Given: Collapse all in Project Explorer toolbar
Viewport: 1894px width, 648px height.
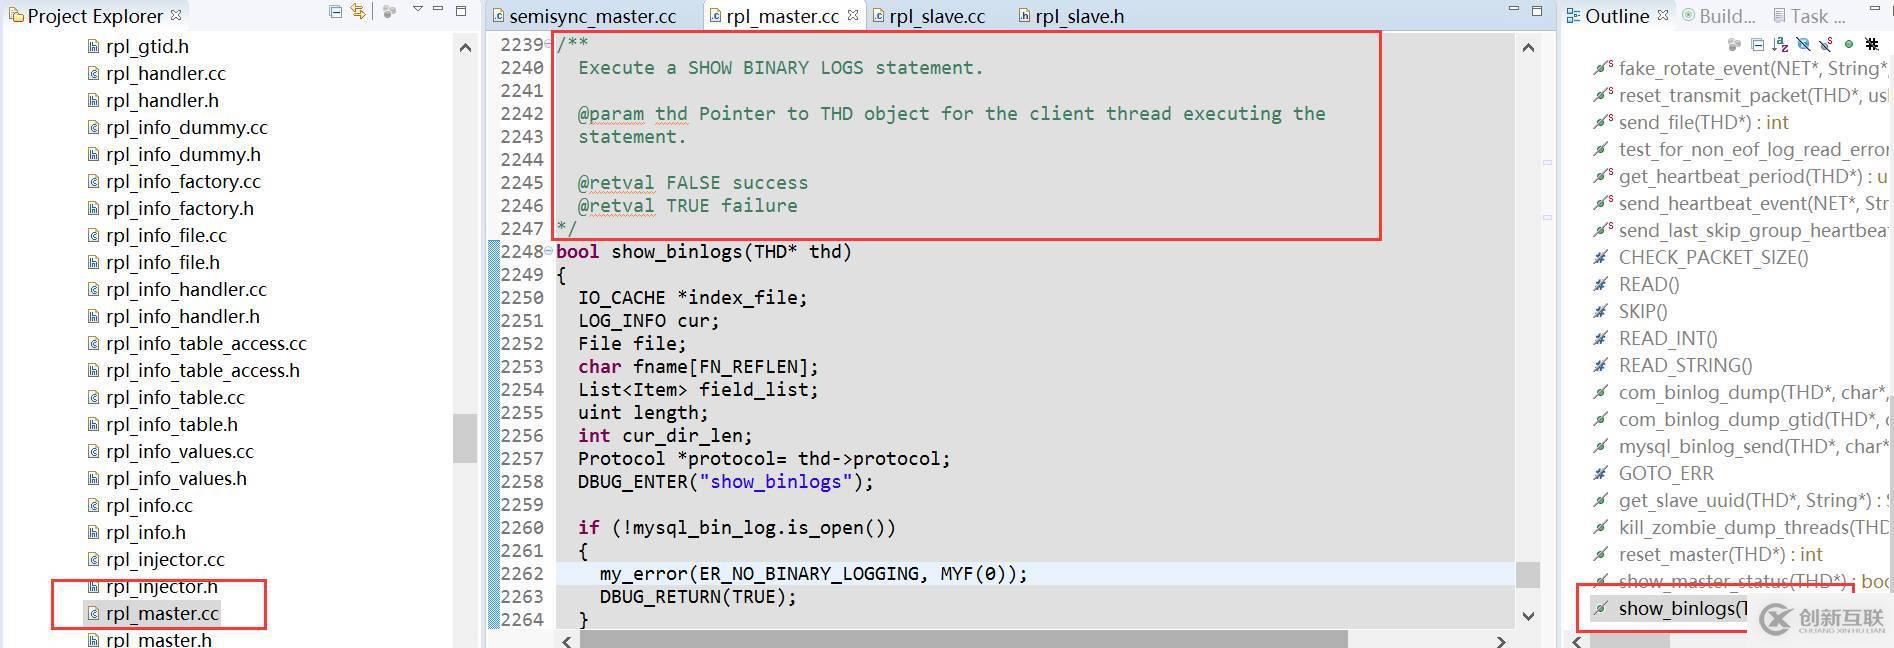Looking at the screenshot, I should point(335,12).
